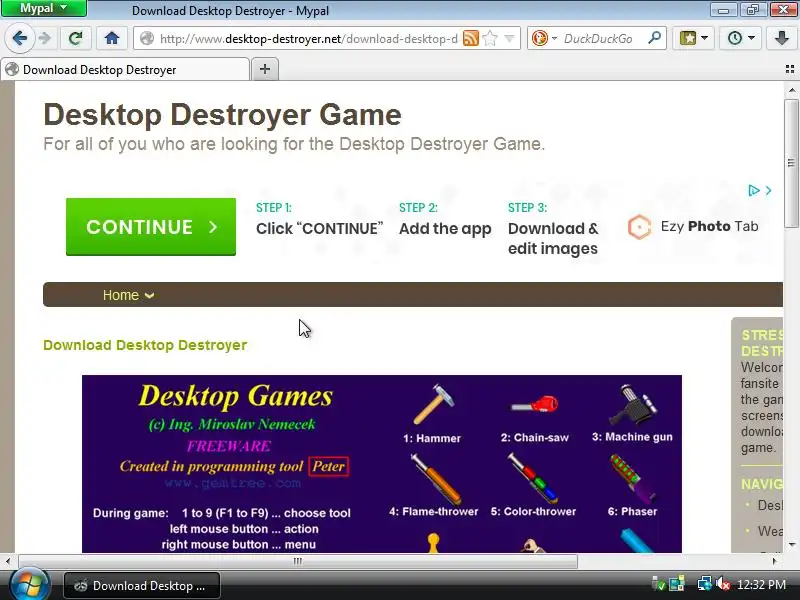The image size is (800, 600).
Task: Click the Download Desktop taskbar button
Action: (142, 586)
